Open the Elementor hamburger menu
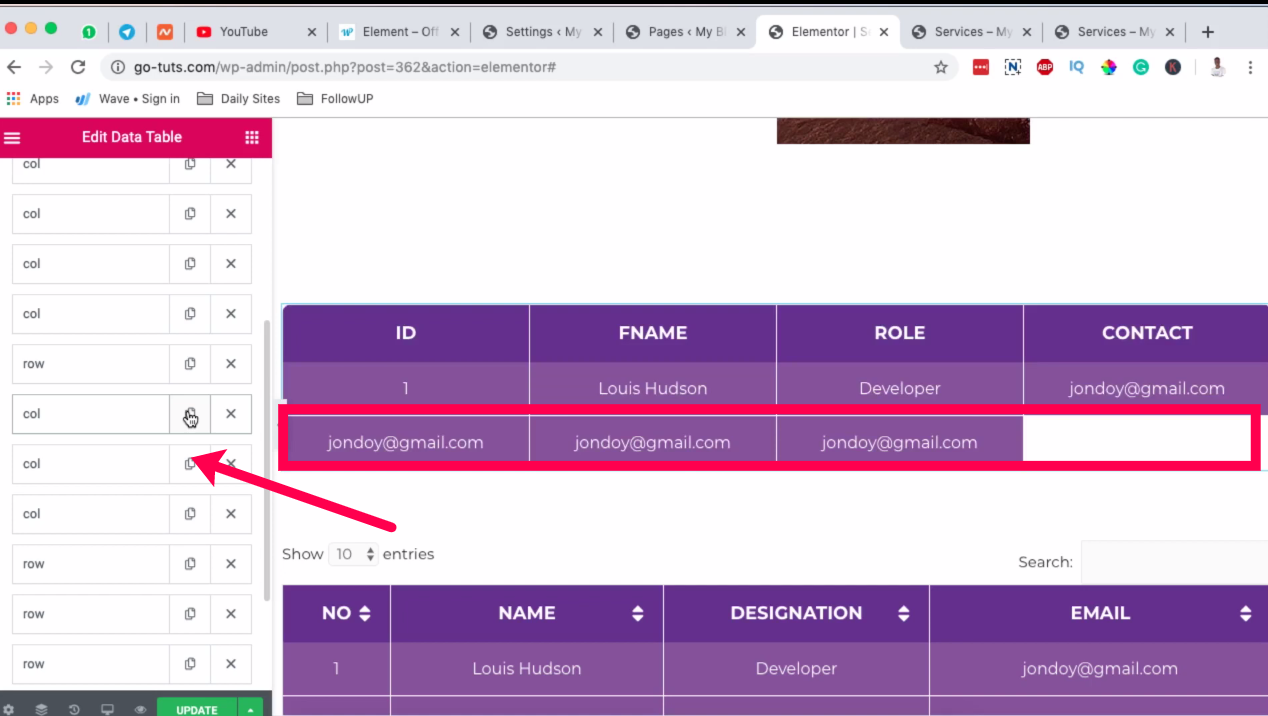This screenshot has width=1268, height=716. (12, 138)
